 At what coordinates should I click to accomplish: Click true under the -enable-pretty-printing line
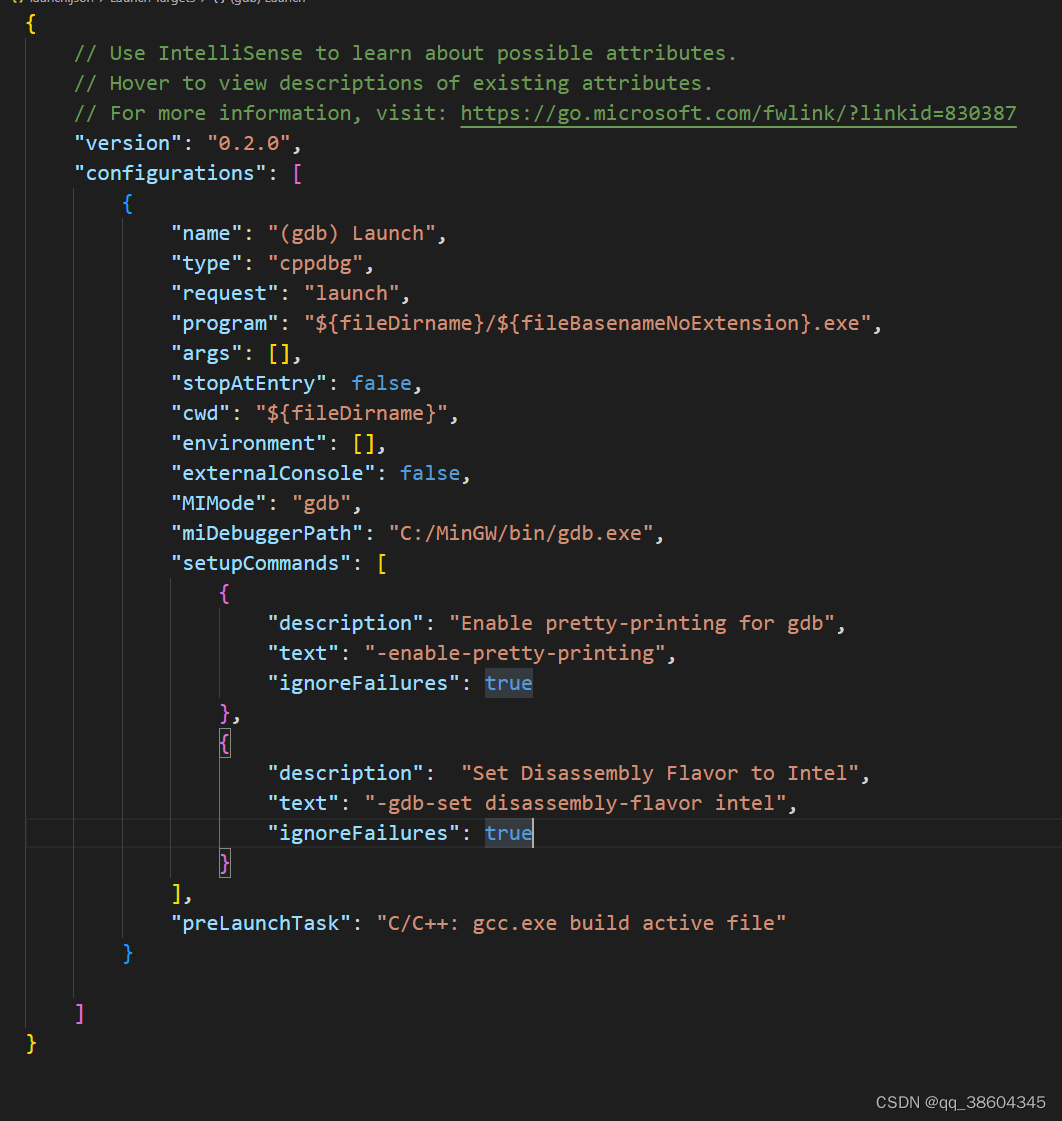[x=508, y=684]
